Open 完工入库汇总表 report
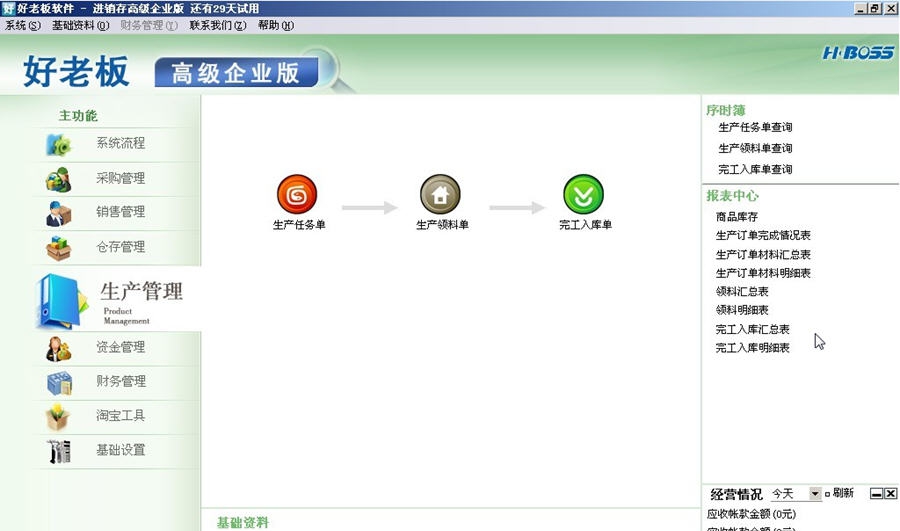Screen dimensions: 900x531 click(752, 330)
